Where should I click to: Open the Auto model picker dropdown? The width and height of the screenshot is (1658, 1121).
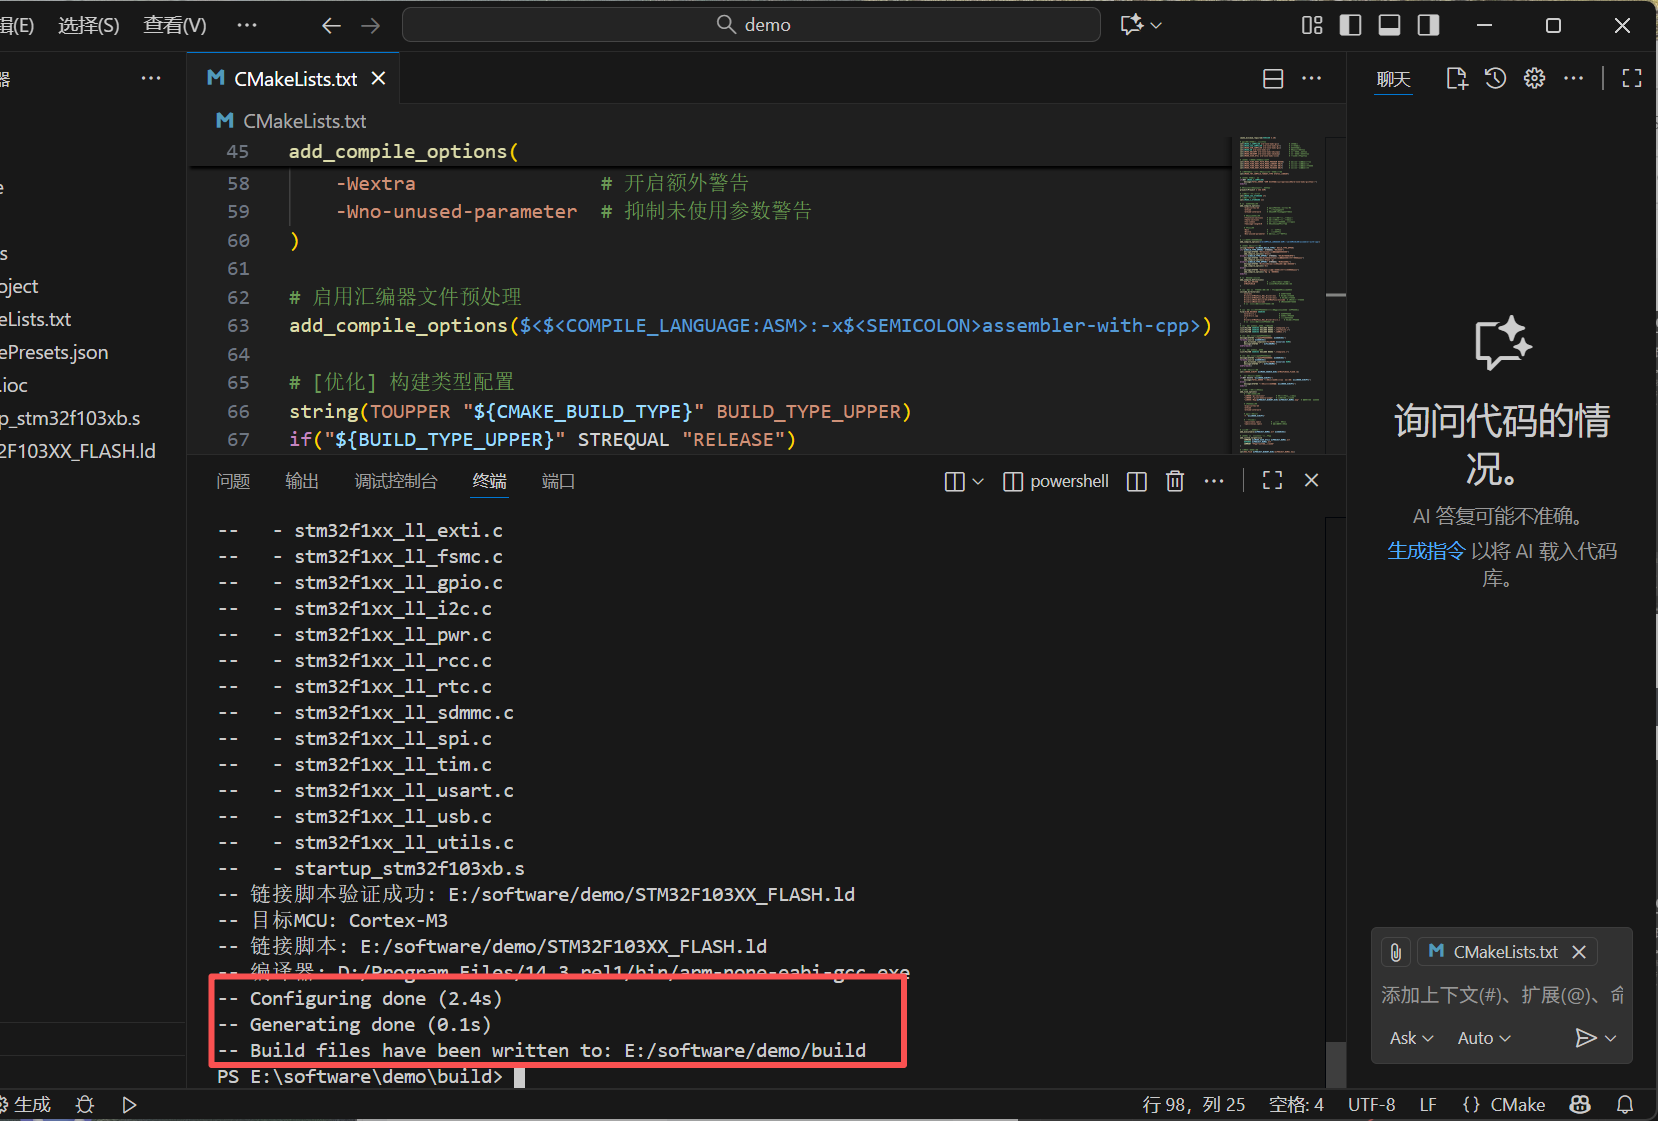1483,1038
